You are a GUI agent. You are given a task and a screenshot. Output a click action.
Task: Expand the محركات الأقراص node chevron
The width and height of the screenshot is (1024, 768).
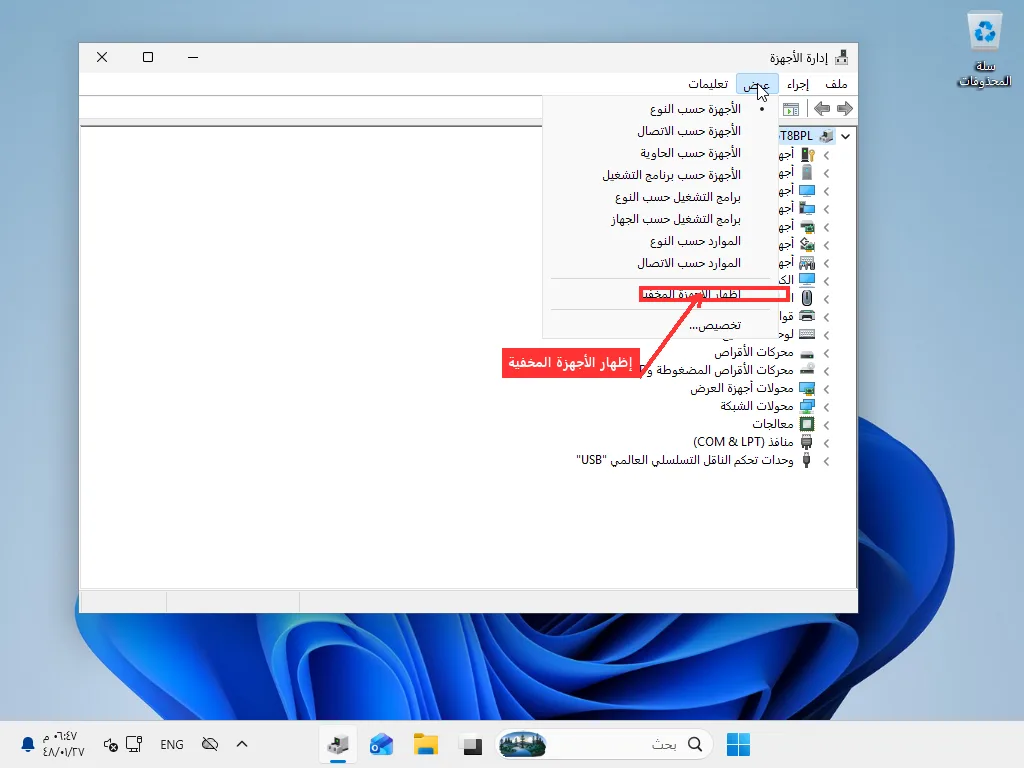click(826, 353)
